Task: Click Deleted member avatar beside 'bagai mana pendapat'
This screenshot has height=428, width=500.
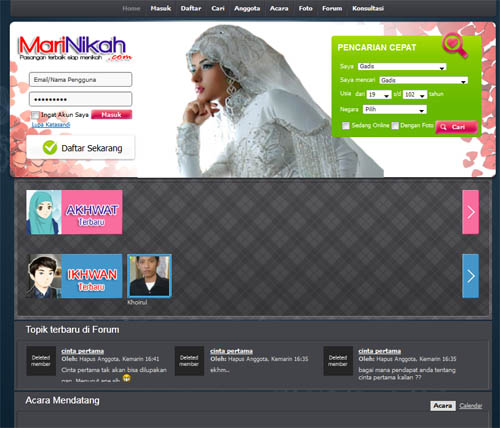Action: (338, 361)
